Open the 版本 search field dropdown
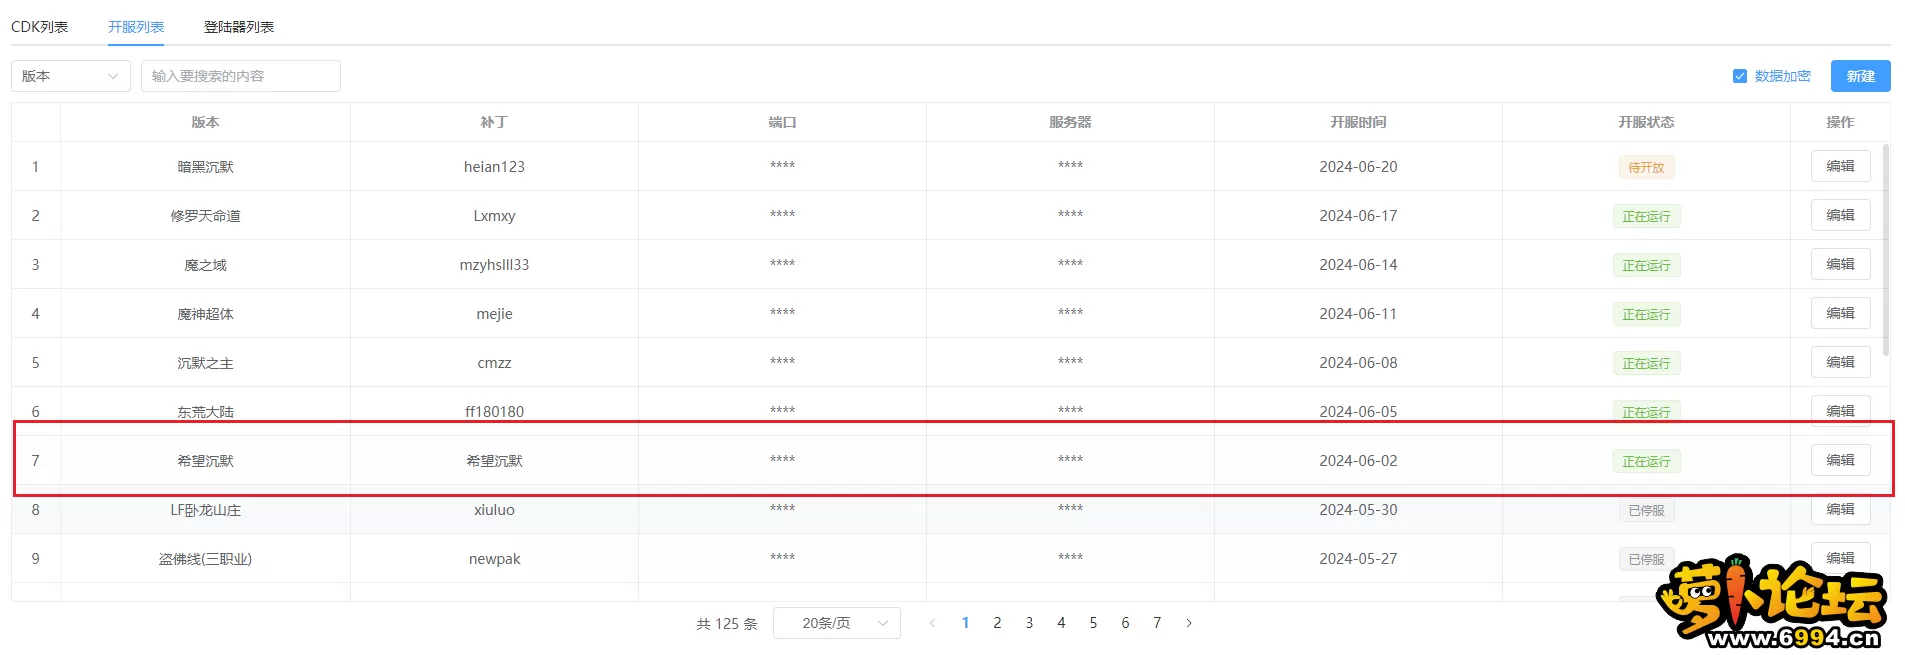This screenshot has width=1905, height=655. (71, 76)
